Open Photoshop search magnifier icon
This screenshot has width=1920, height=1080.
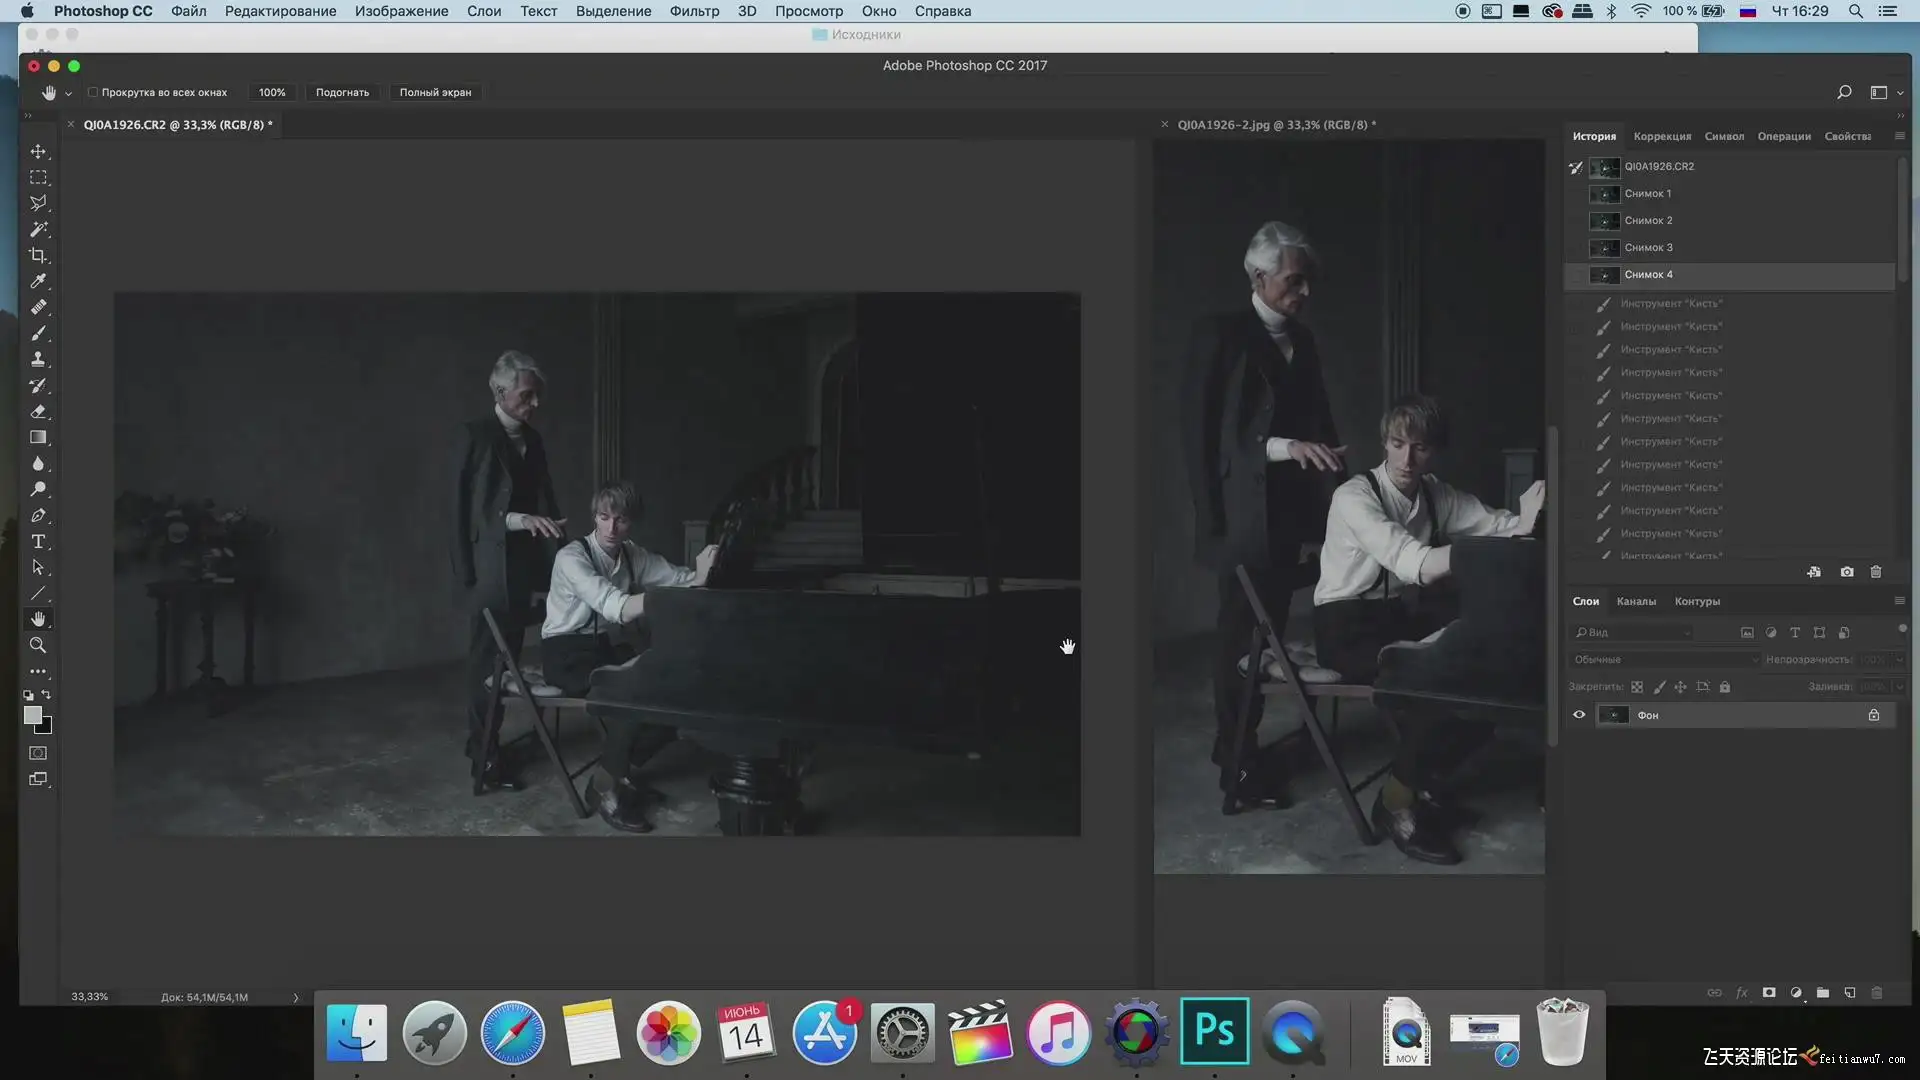1844,92
